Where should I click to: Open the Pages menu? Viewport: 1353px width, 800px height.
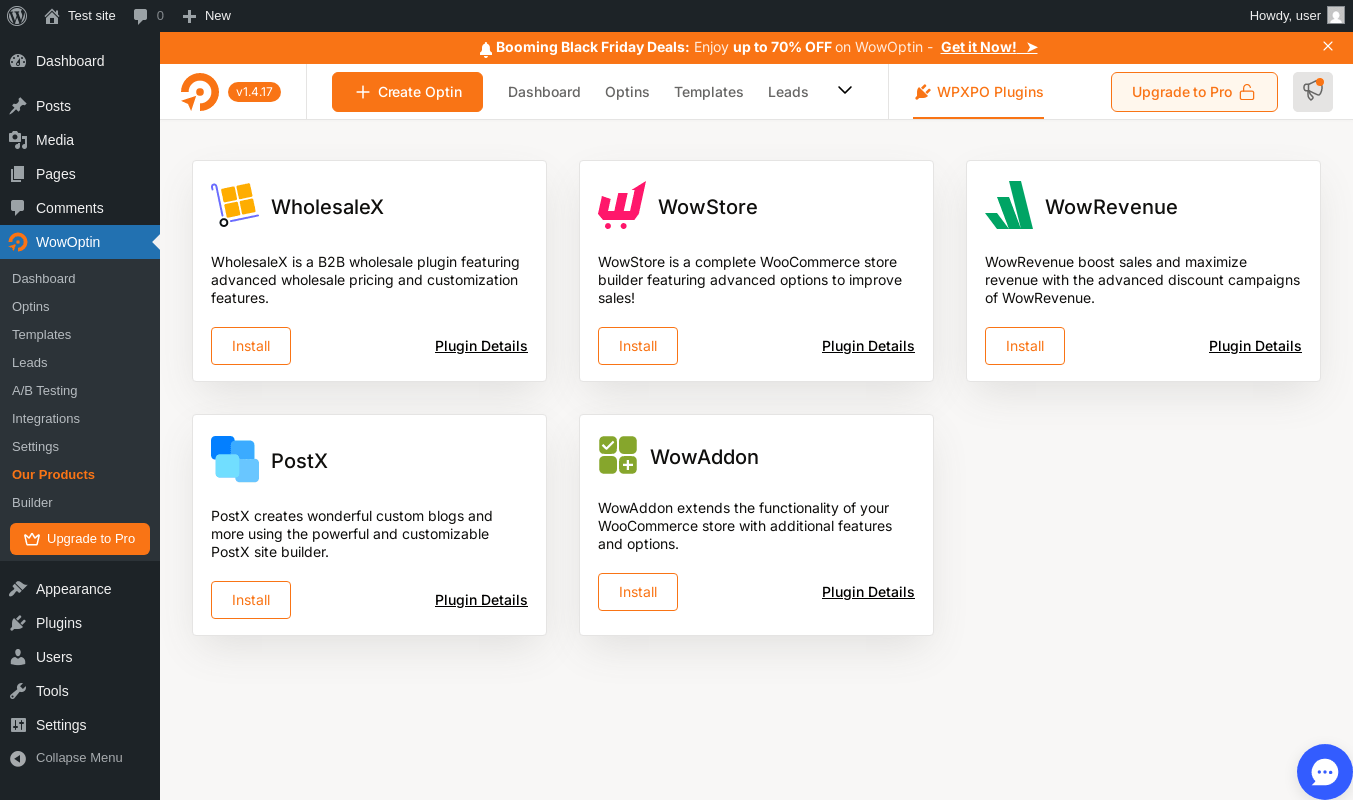(x=80, y=174)
